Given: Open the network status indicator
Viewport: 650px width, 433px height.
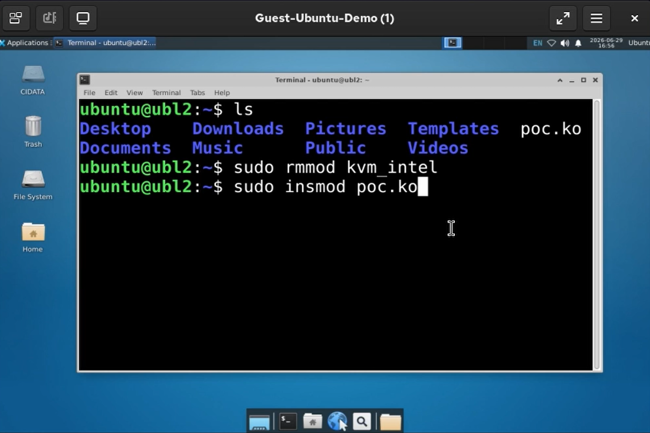Looking at the screenshot, I should (x=551, y=43).
